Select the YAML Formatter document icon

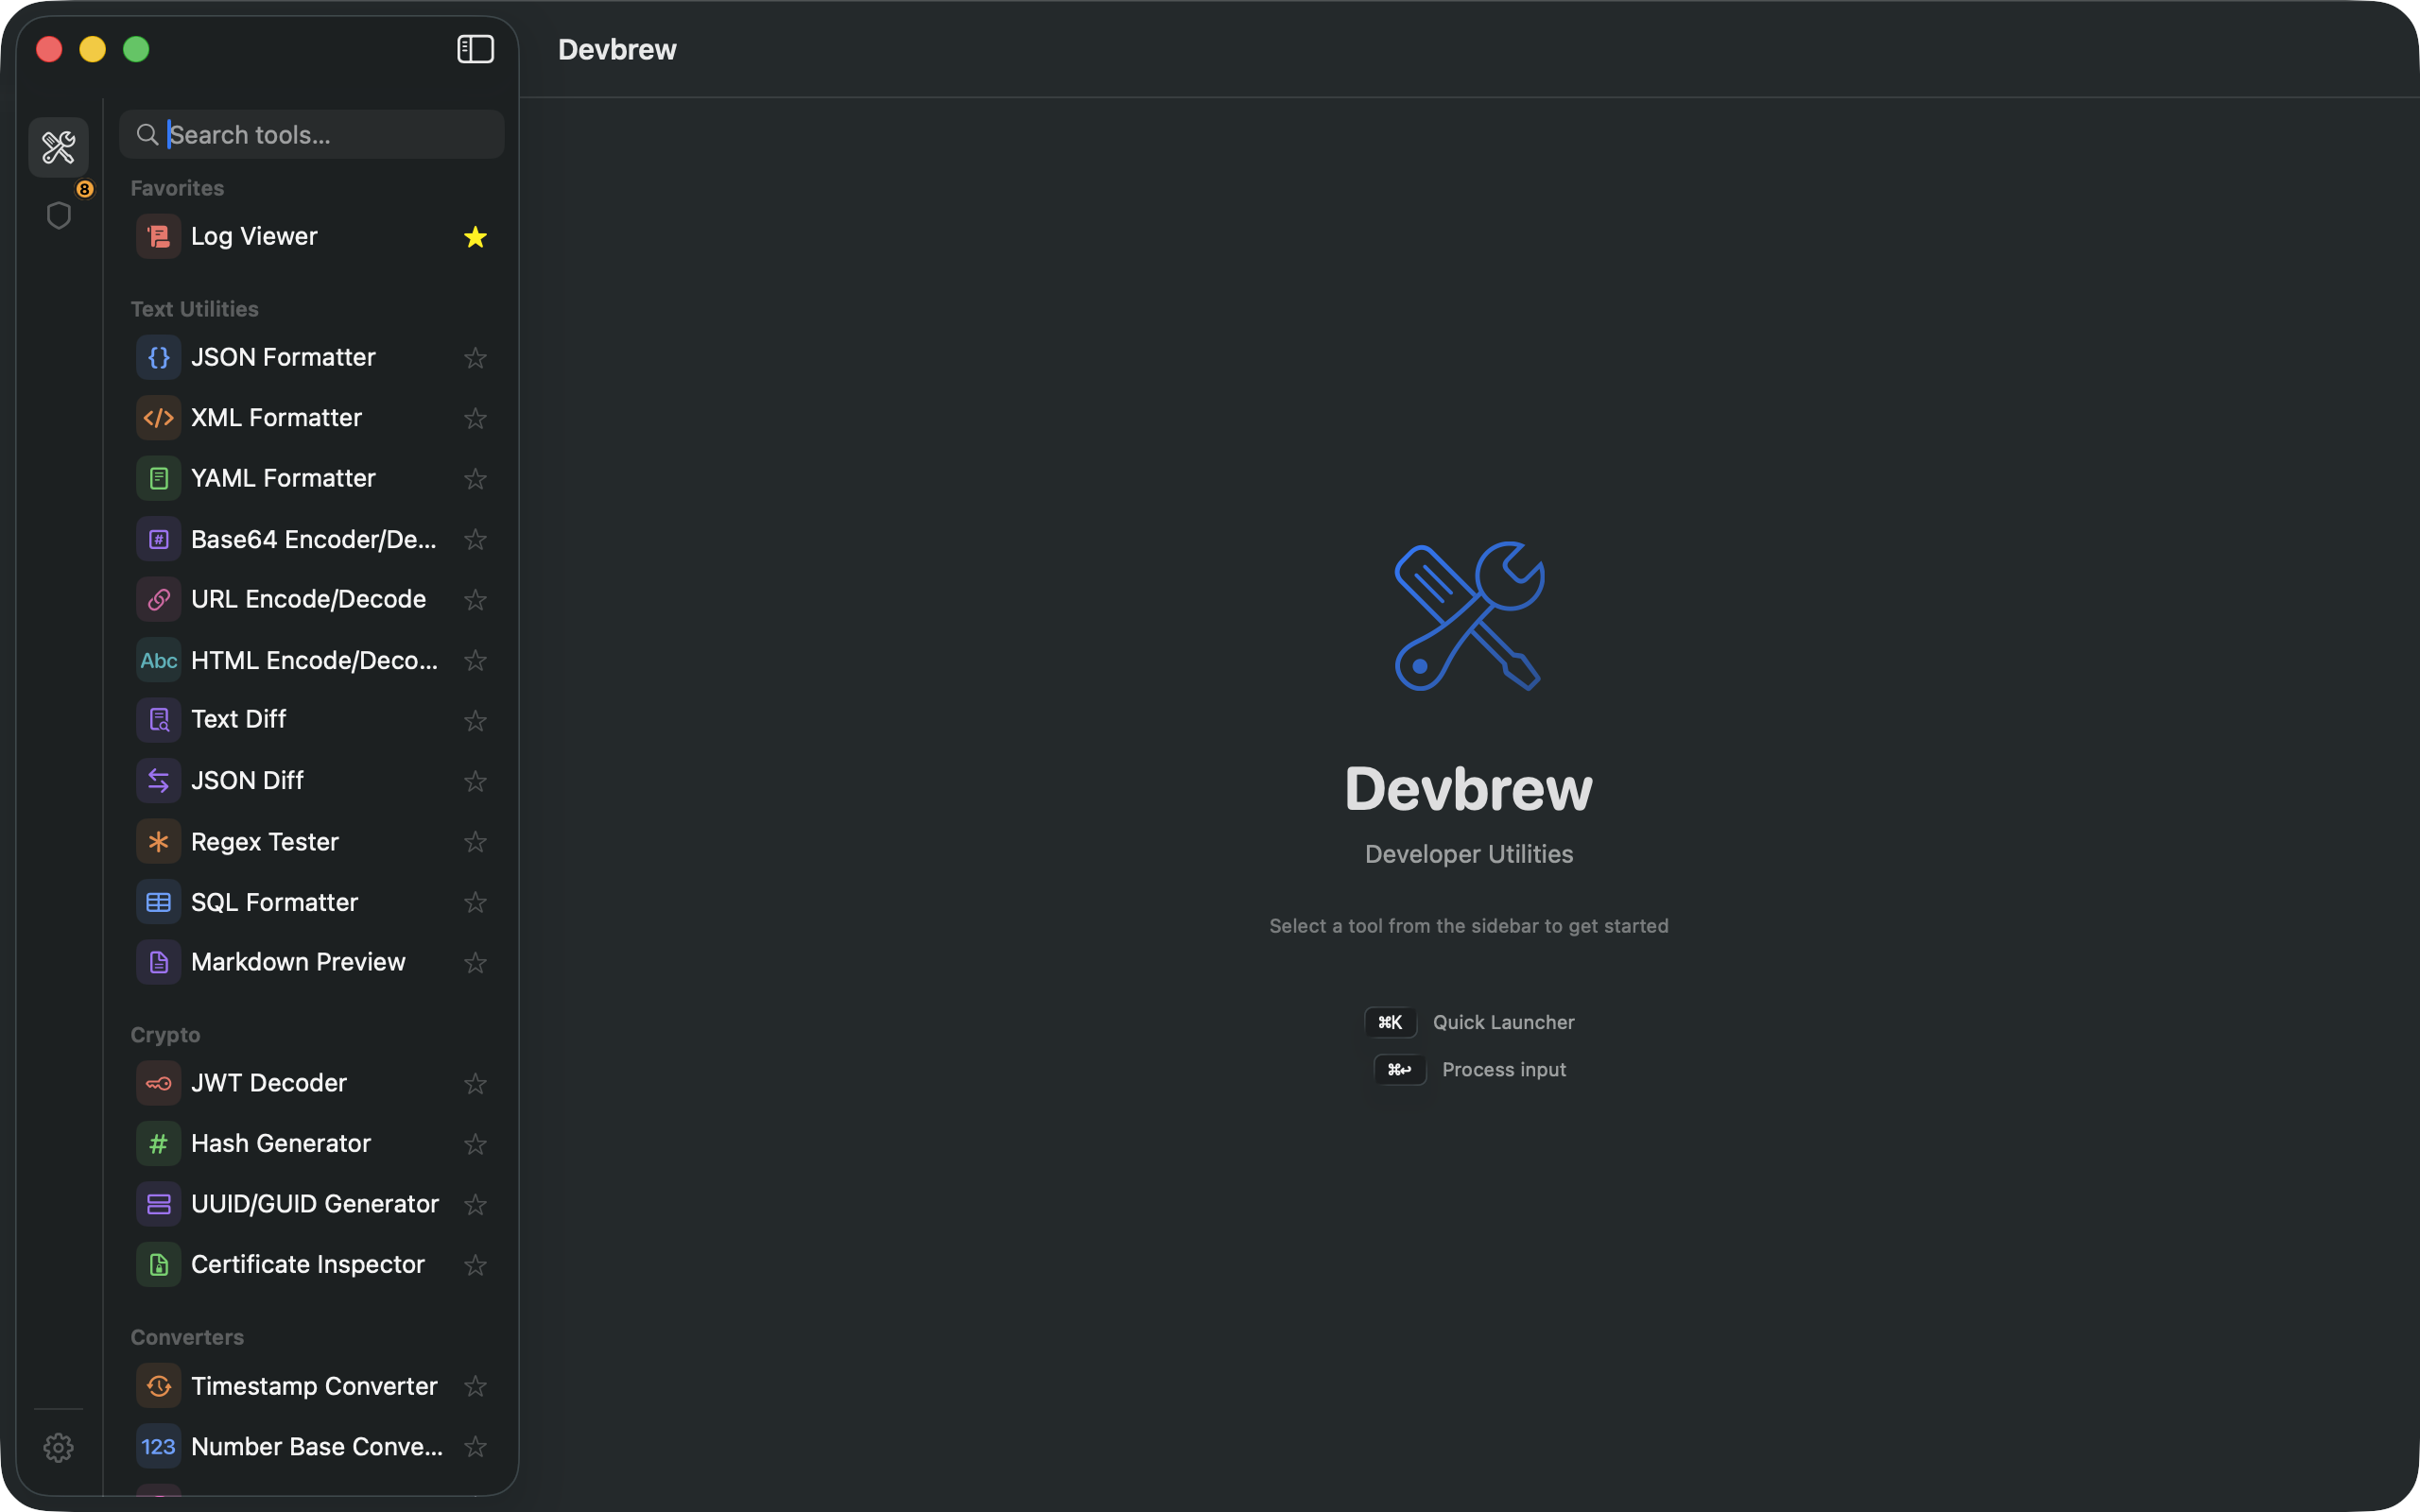coord(158,478)
